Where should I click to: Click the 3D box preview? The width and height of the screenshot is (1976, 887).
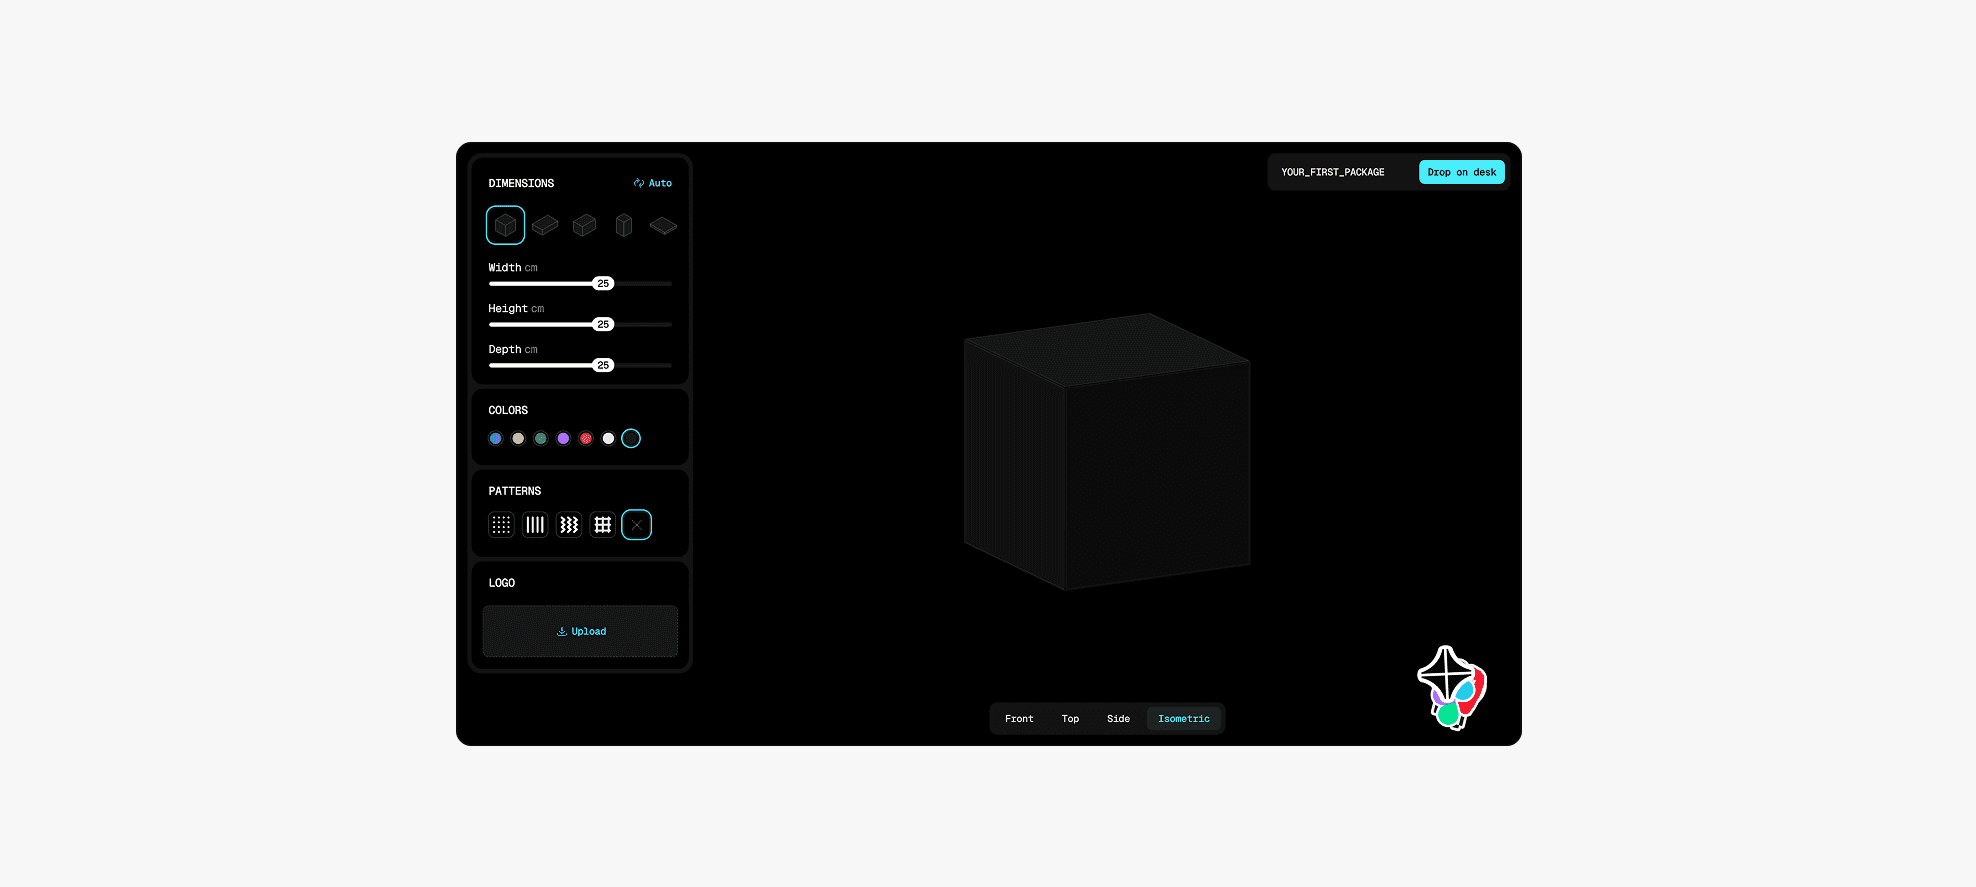click(1107, 452)
